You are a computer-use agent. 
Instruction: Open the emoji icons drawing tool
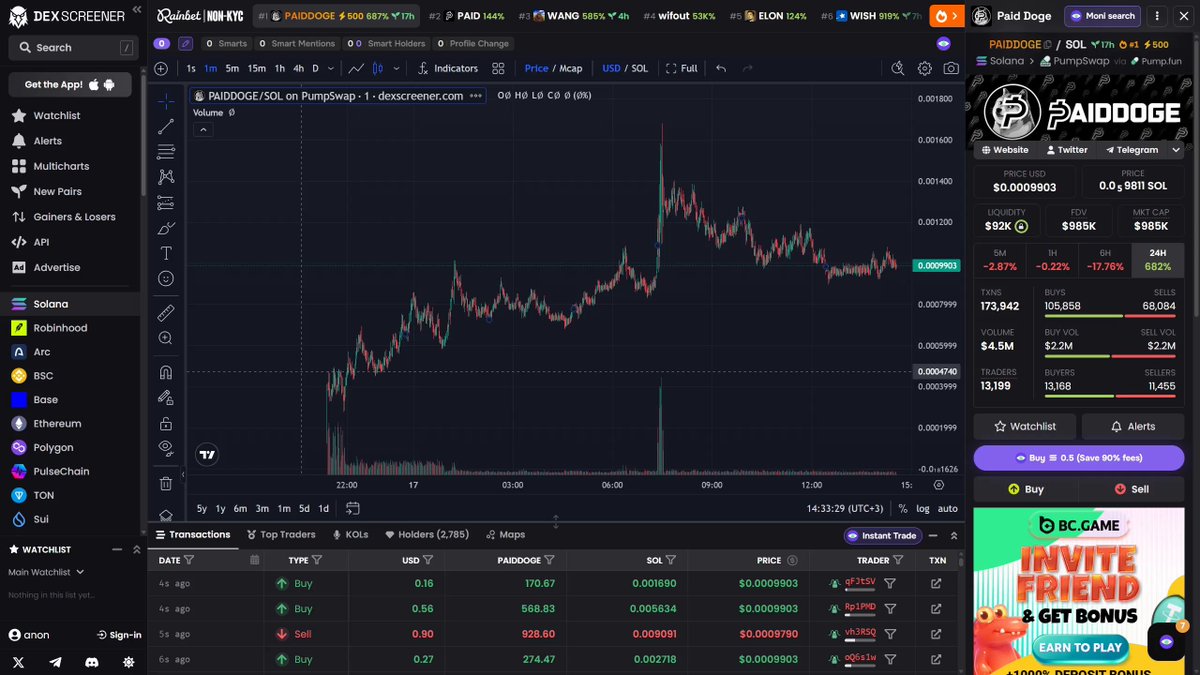coord(166,279)
